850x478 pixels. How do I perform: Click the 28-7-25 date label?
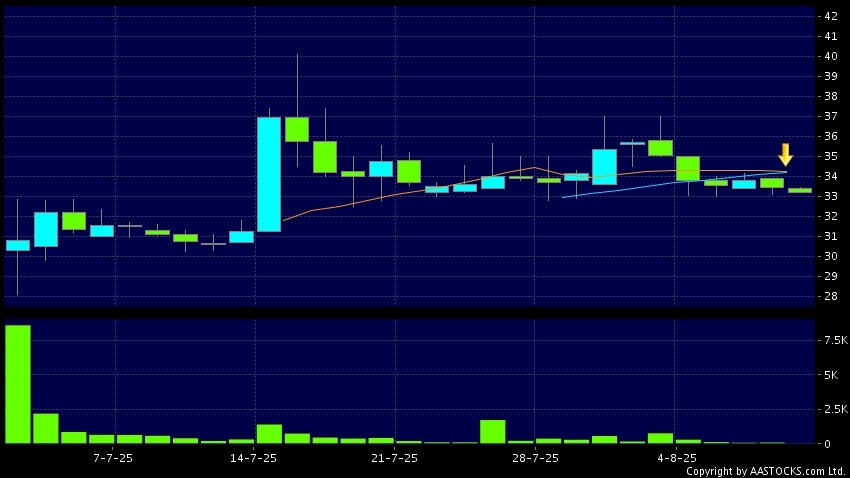coord(535,458)
